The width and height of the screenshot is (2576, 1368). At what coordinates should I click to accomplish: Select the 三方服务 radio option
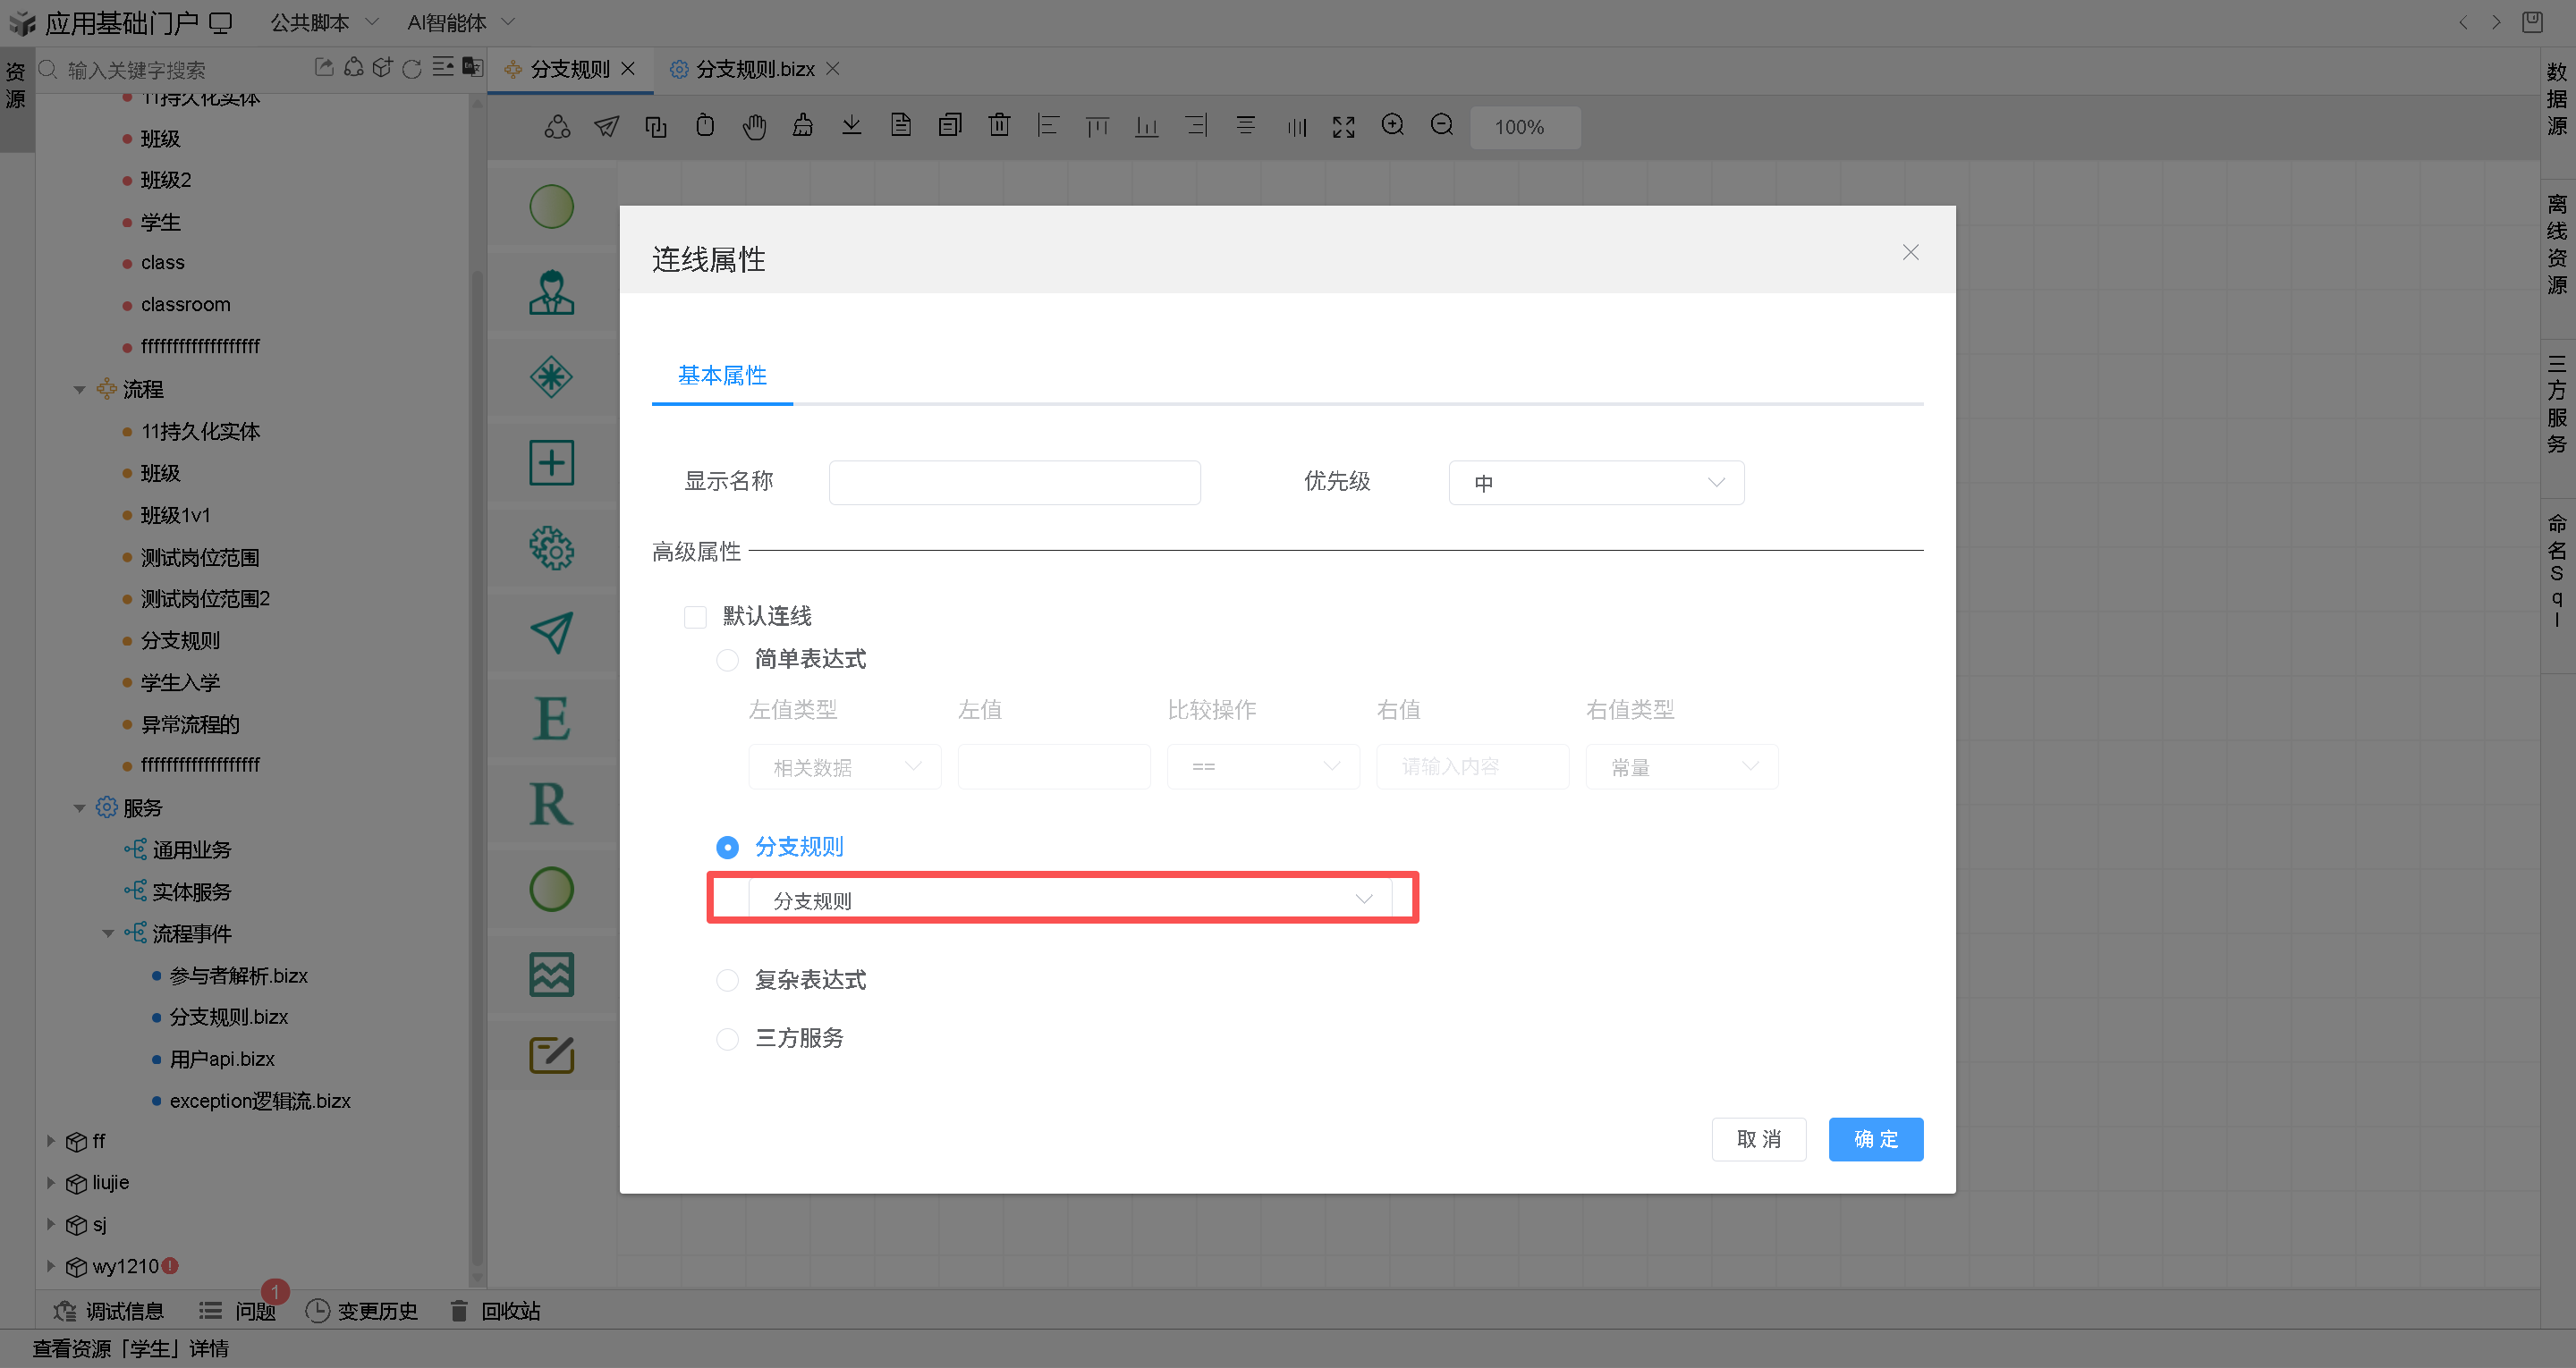tap(727, 1039)
